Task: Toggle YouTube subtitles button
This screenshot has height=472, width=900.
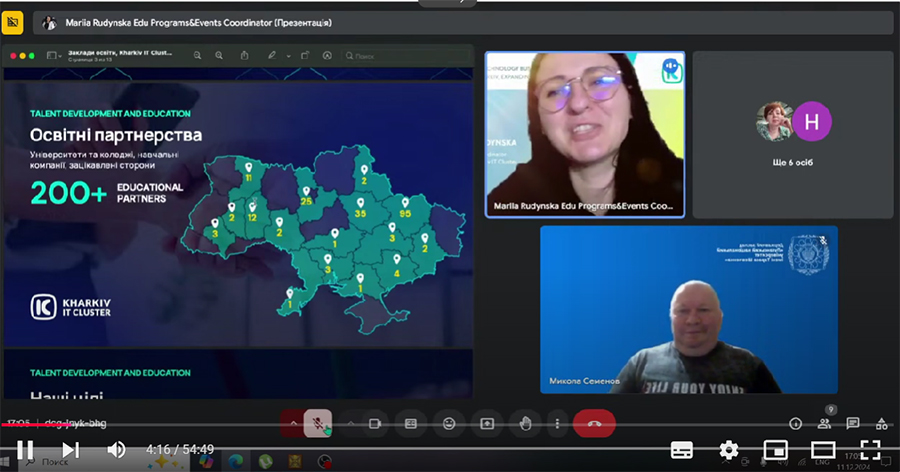Action: [x=681, y=450]
